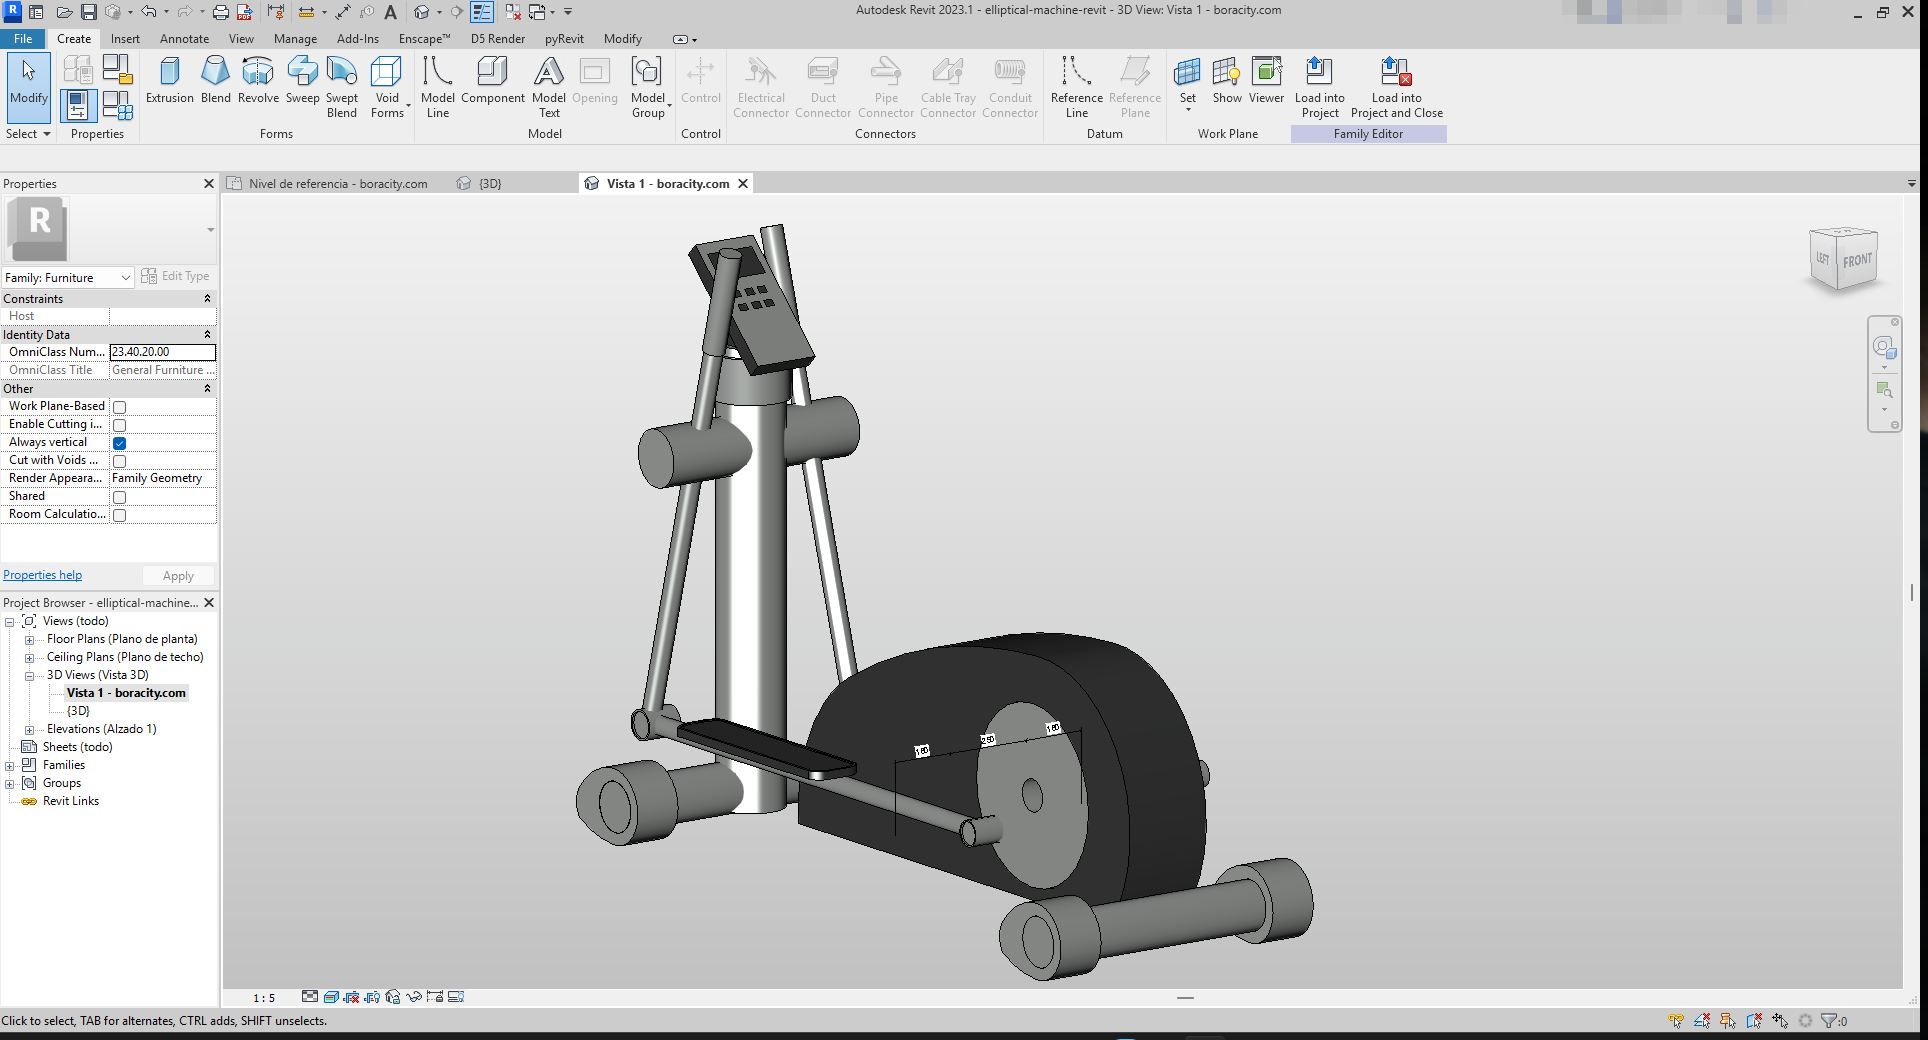Click the Show work plane icon

pos(1227,80)
